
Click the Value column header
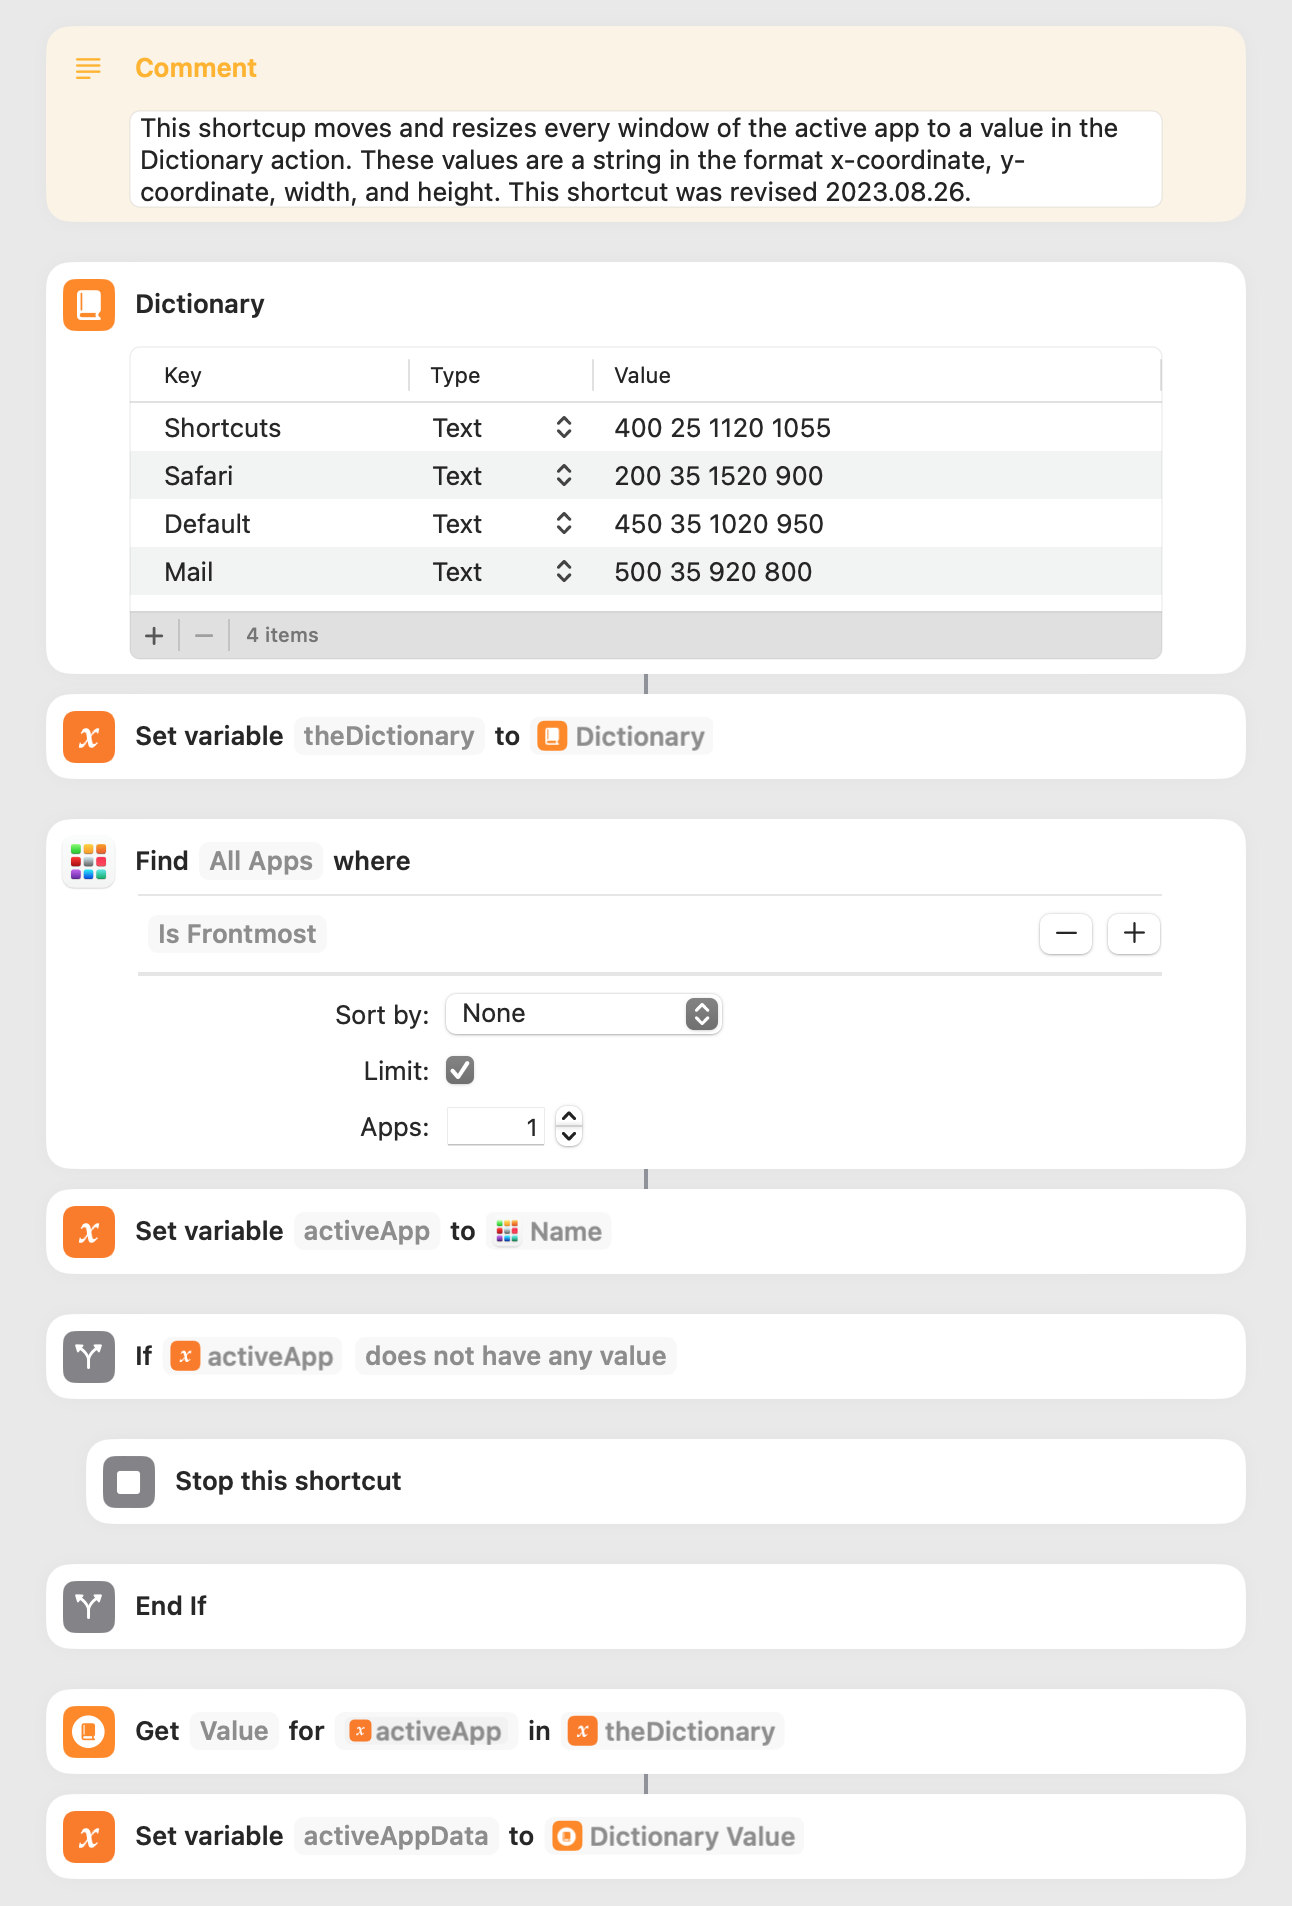point(642,376)
